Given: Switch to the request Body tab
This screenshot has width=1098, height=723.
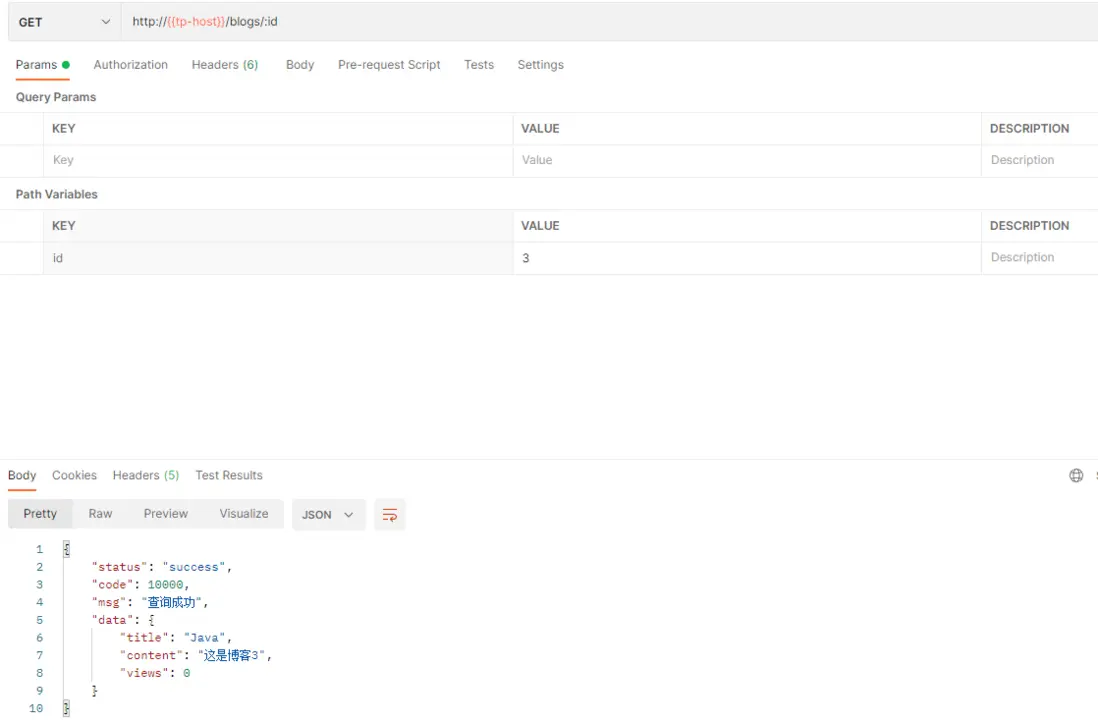Looking at the screenshot, I should pyautogui.click(x=300, y=64).
